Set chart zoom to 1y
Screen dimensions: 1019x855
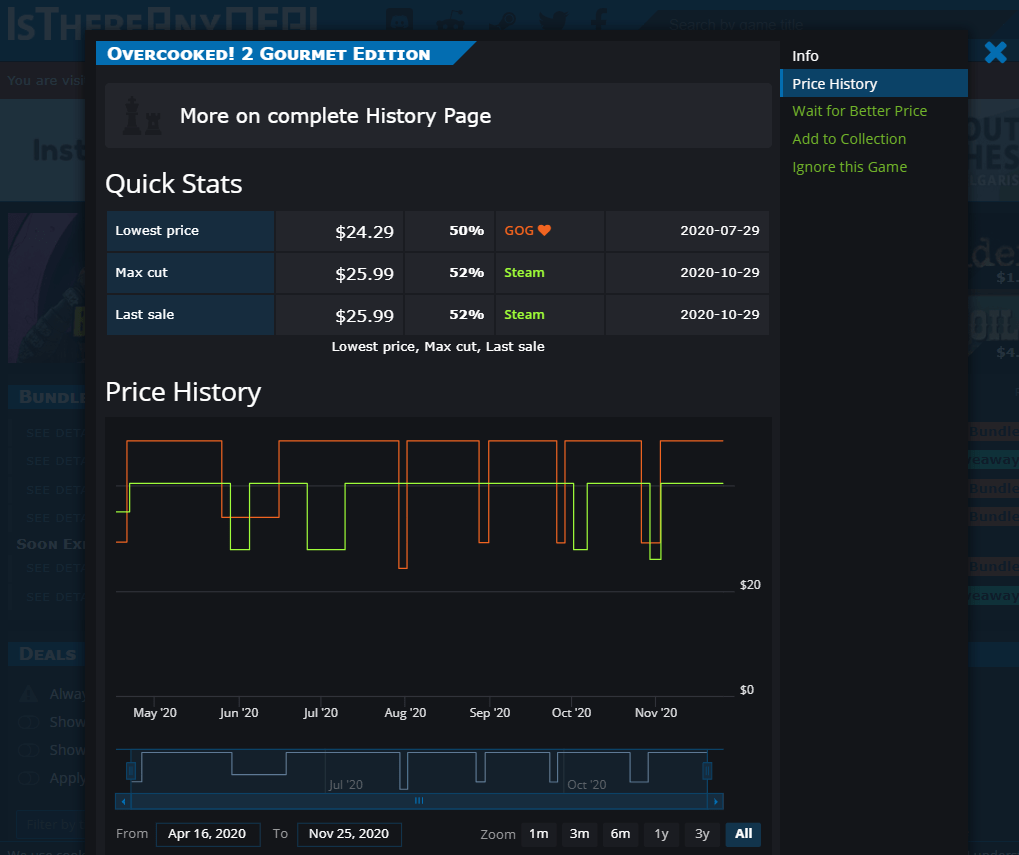click(661, 834)
